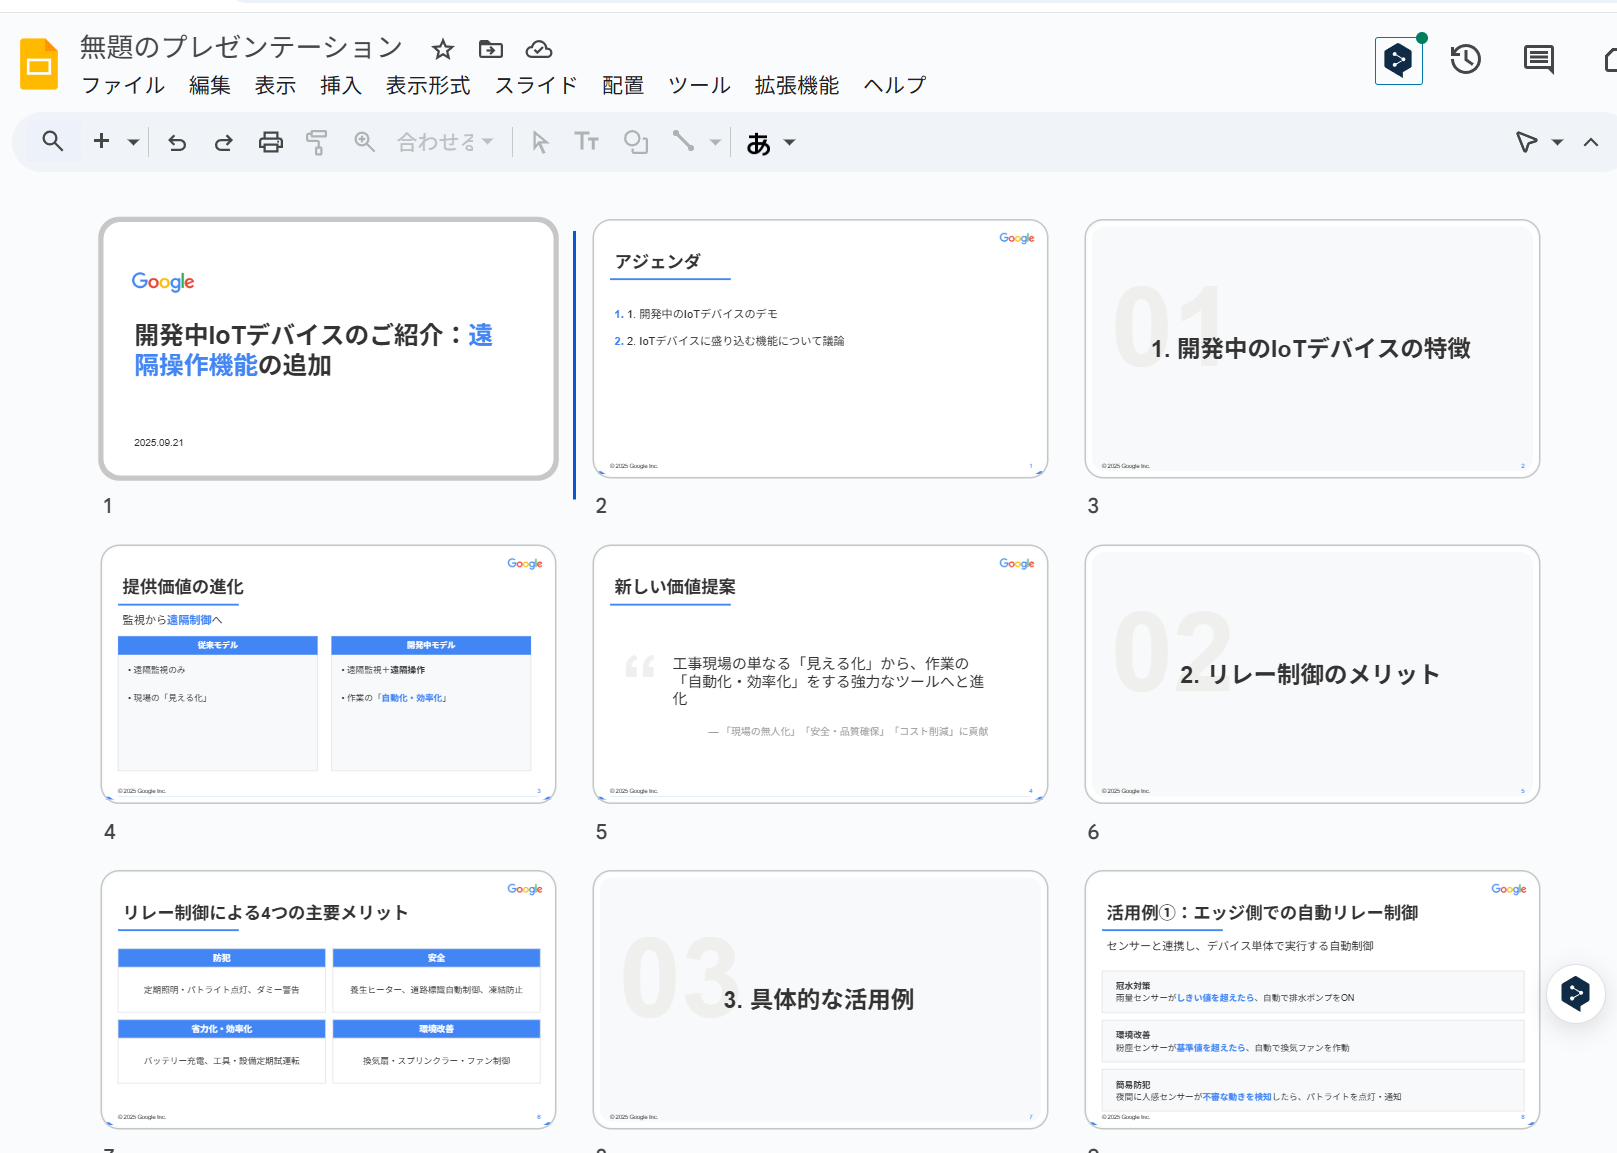Open the Redo button
Screen dimensions: 1617x1153
tap(222, 142)
